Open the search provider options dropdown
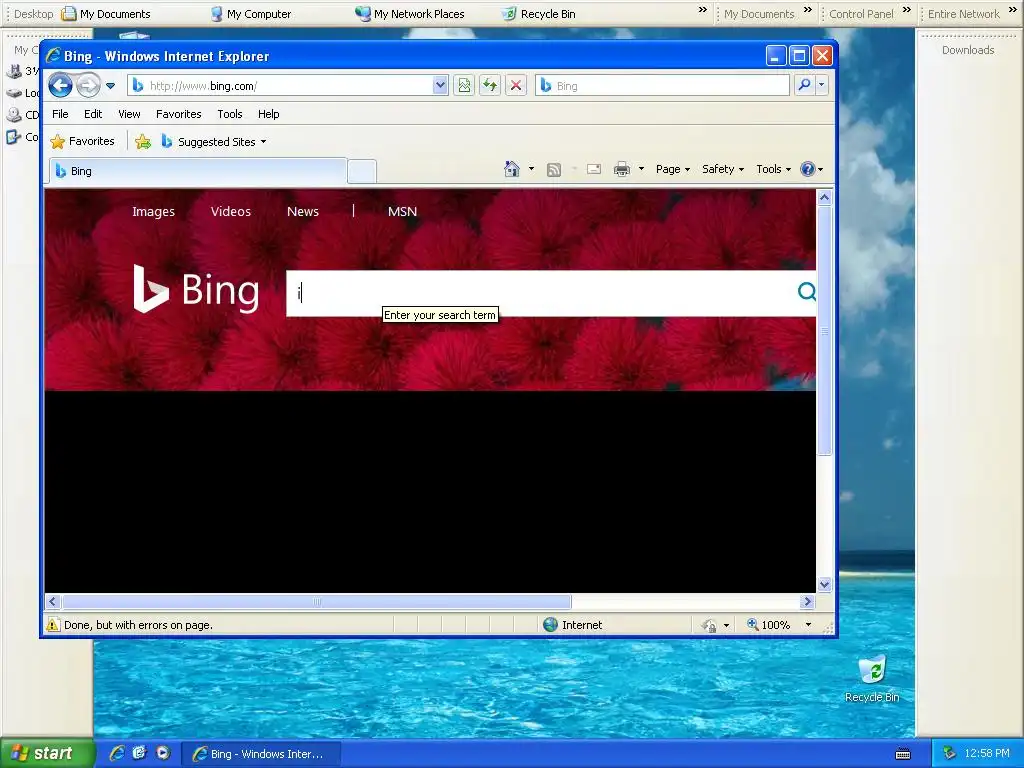 [x=822, y=85]
